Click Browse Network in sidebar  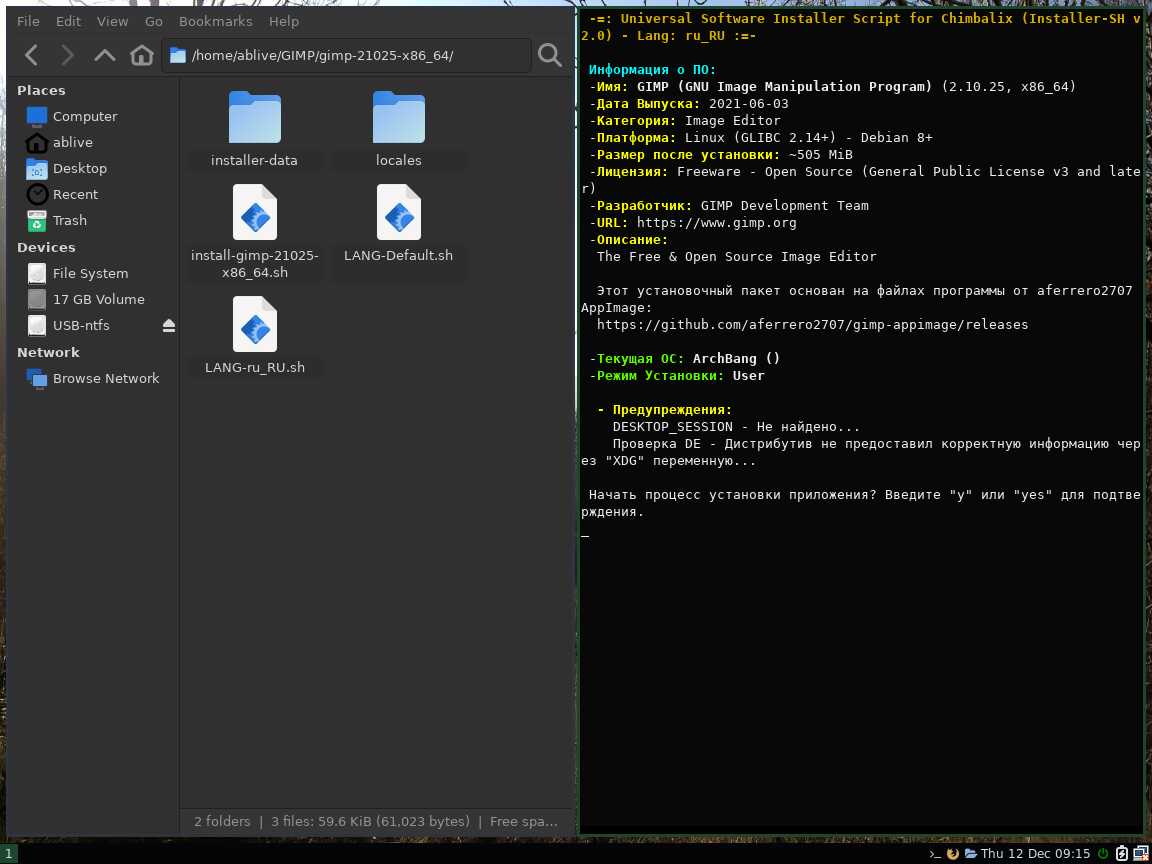[105, 378]
